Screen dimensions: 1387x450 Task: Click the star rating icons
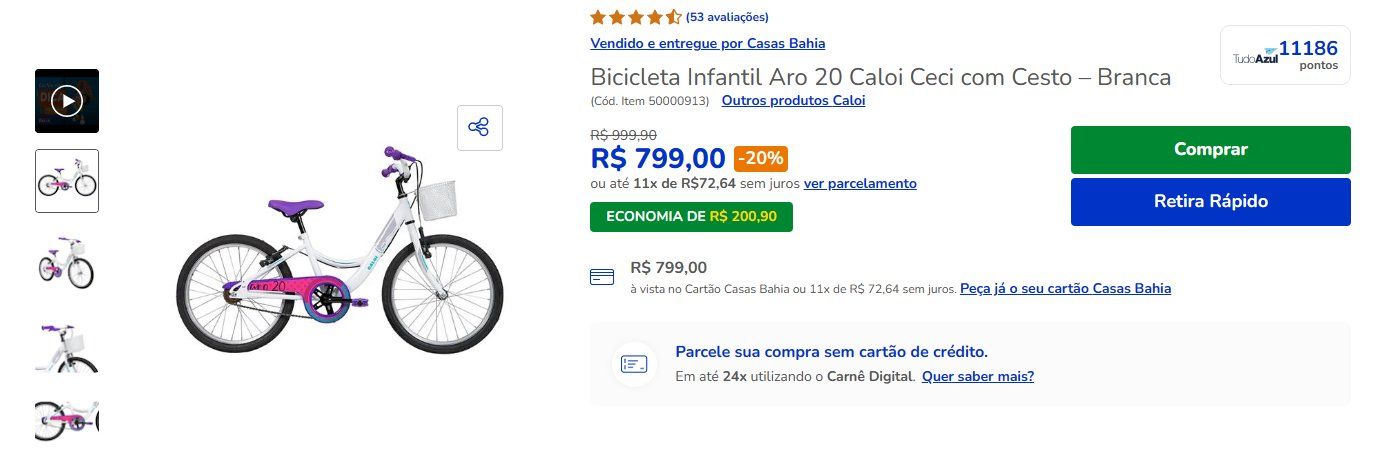tap(635, 17)
